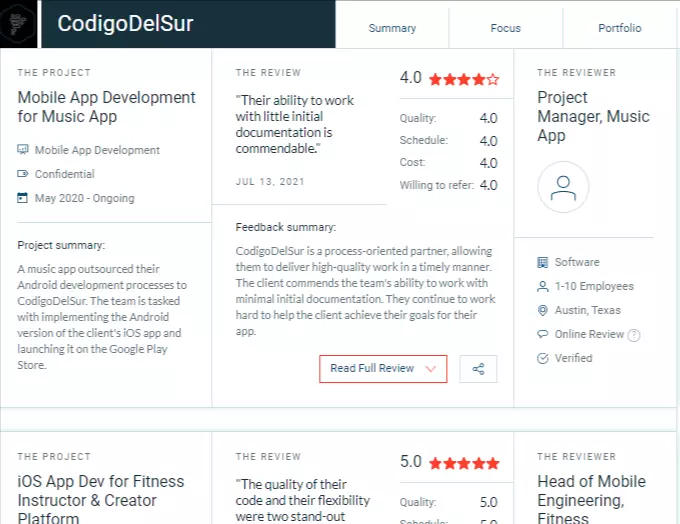The width and height of the screenshot is (680, 524).
Task: Click the 'Feedback summary:' heading
Action: click(285, 227)
